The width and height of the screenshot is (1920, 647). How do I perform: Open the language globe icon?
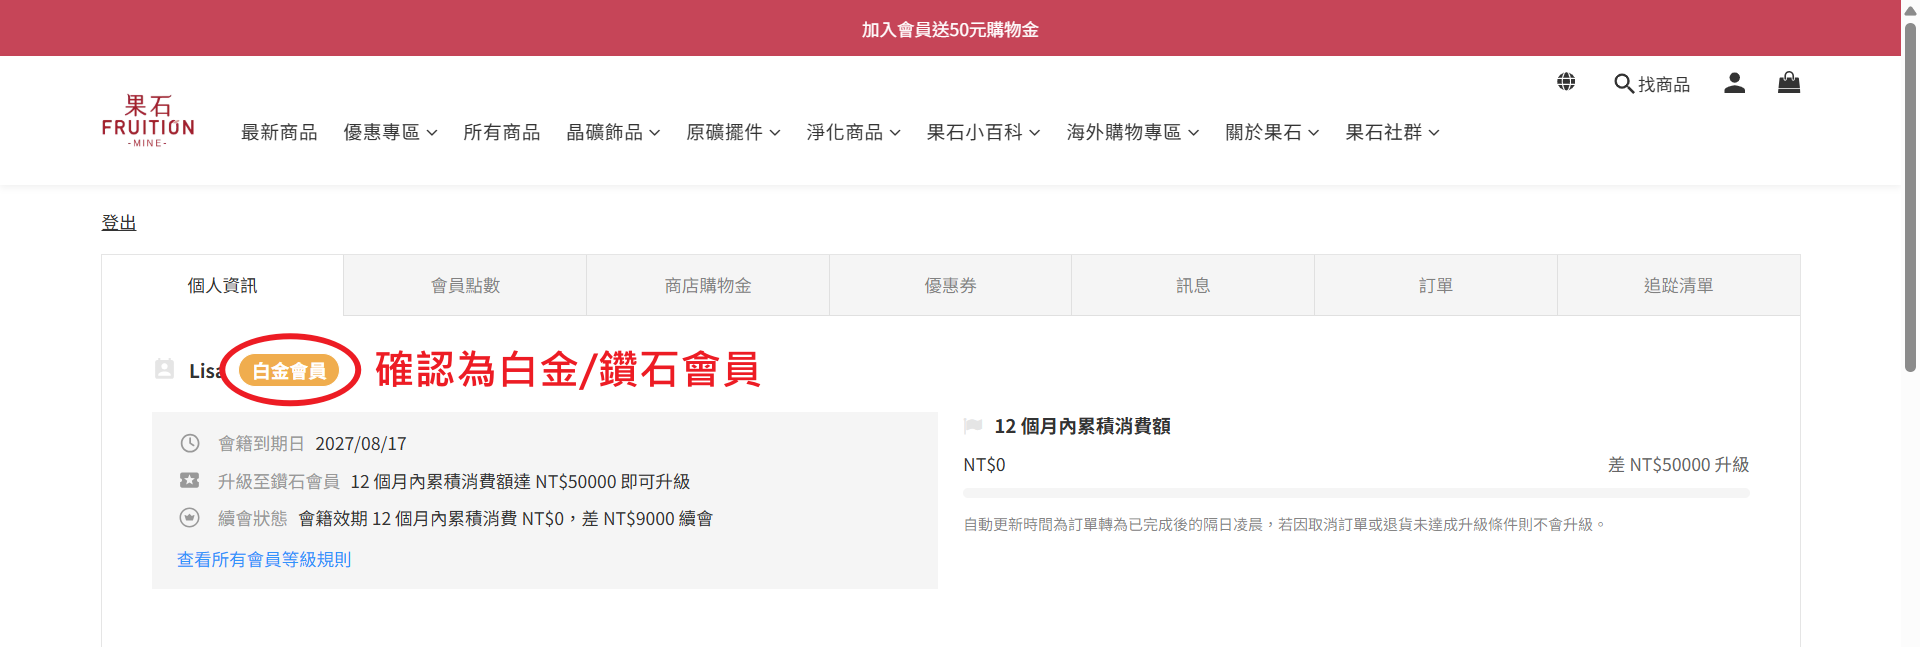click(1566, 82)
